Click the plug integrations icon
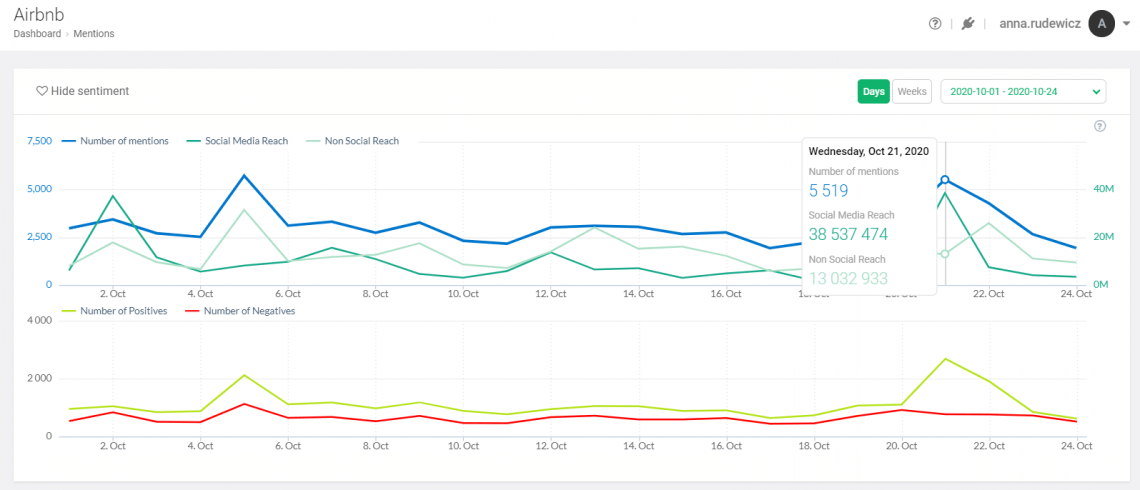 point(967,24)
